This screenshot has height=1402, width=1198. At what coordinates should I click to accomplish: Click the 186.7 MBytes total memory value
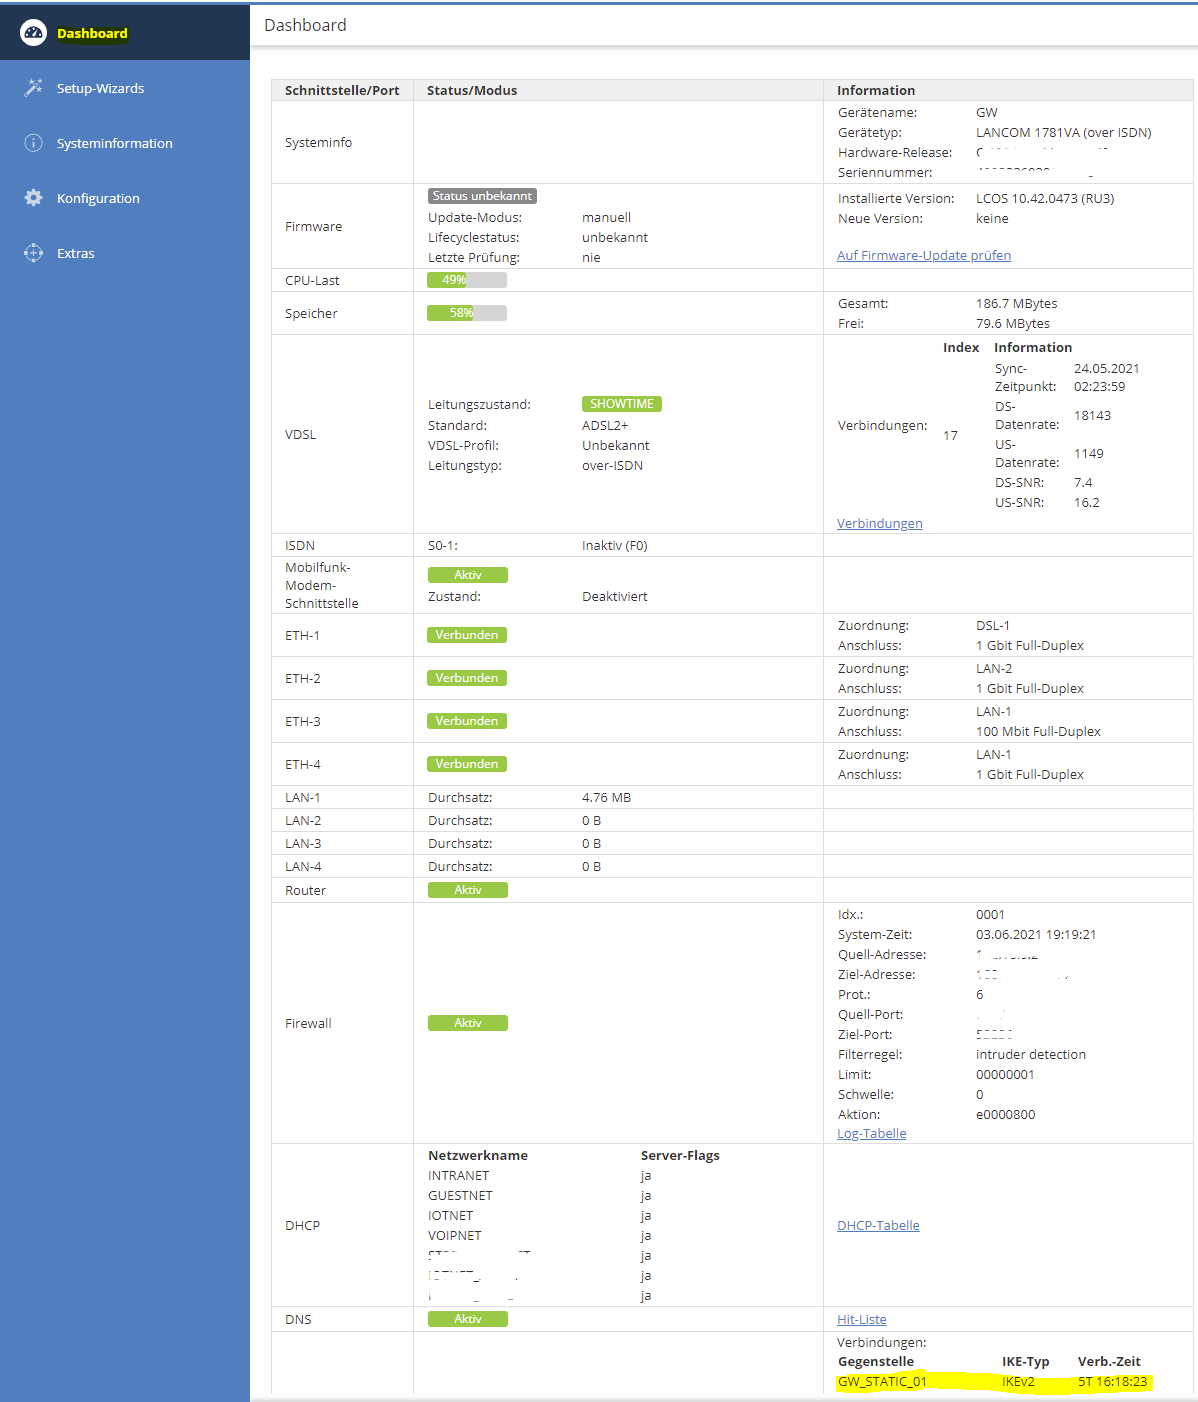[x=1017, y=304]
